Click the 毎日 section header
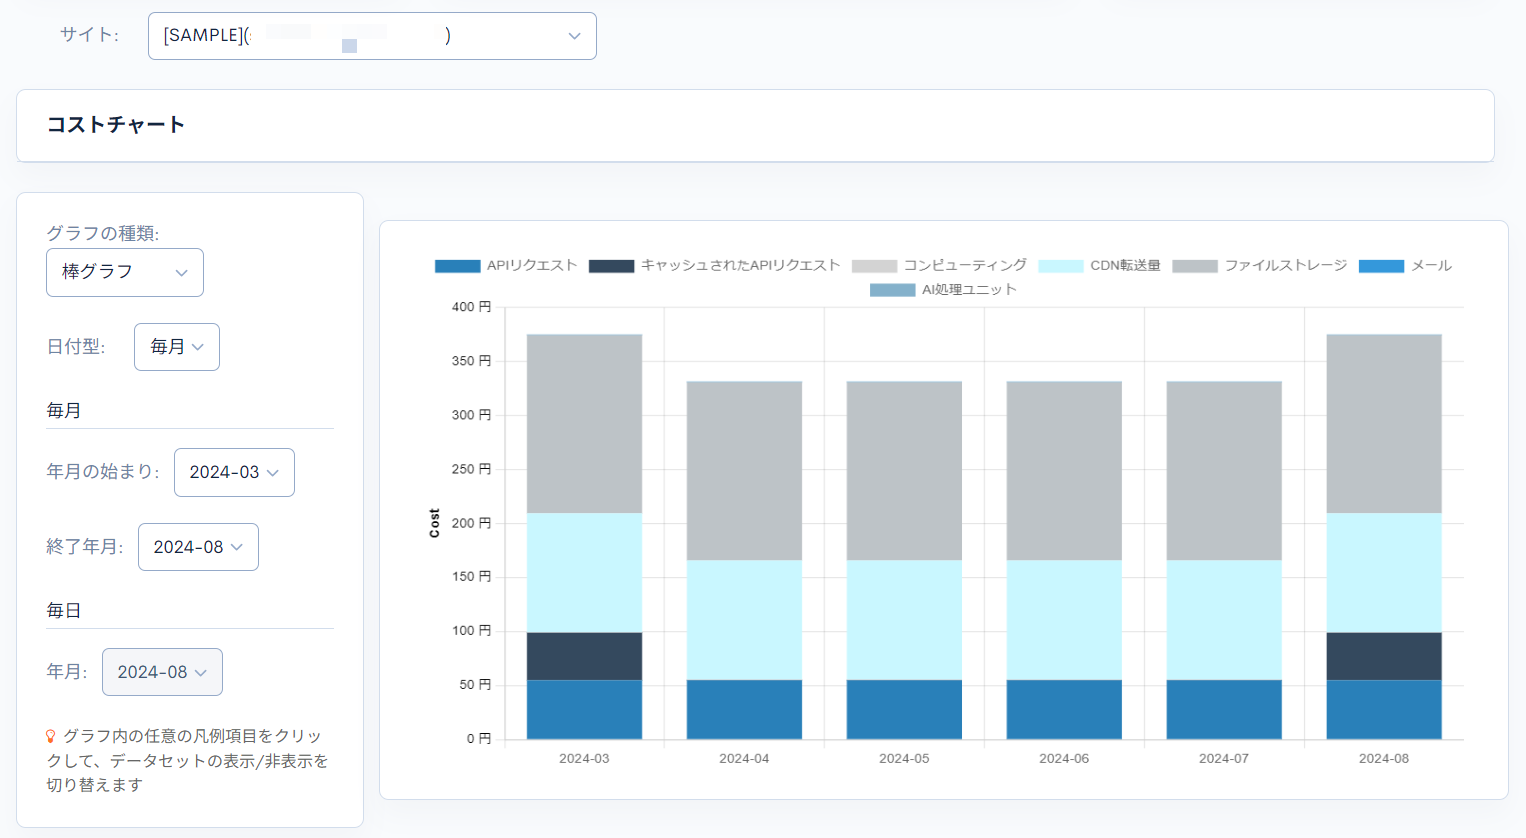 pyautogui.click(x=64, y=610)
